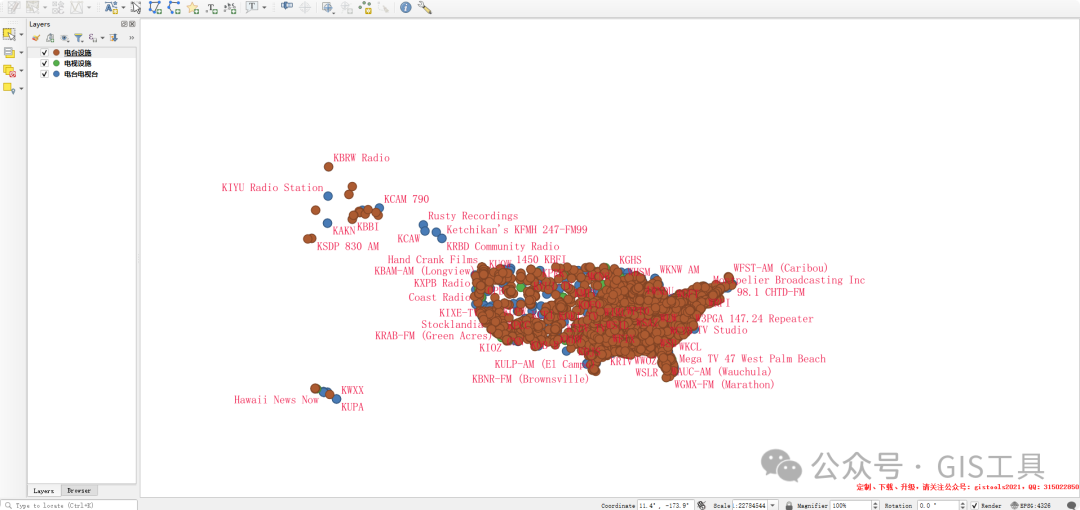Click Expand All icon in Layers panel
Viewport: 1080px width, 510px height.
tap(114, 38)
